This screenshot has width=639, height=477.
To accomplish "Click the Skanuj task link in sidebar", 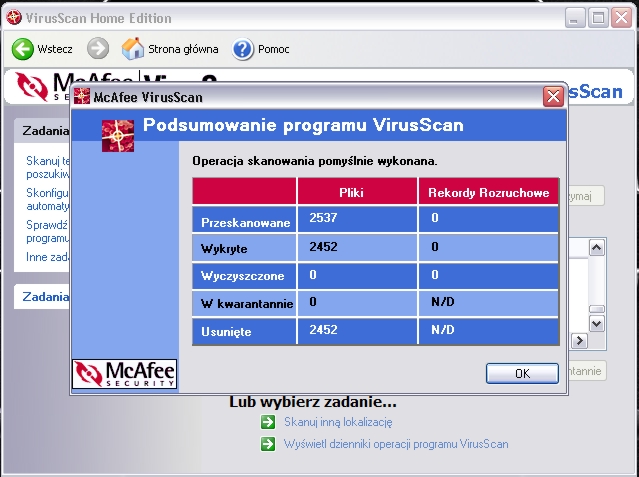I will (48, 168).
